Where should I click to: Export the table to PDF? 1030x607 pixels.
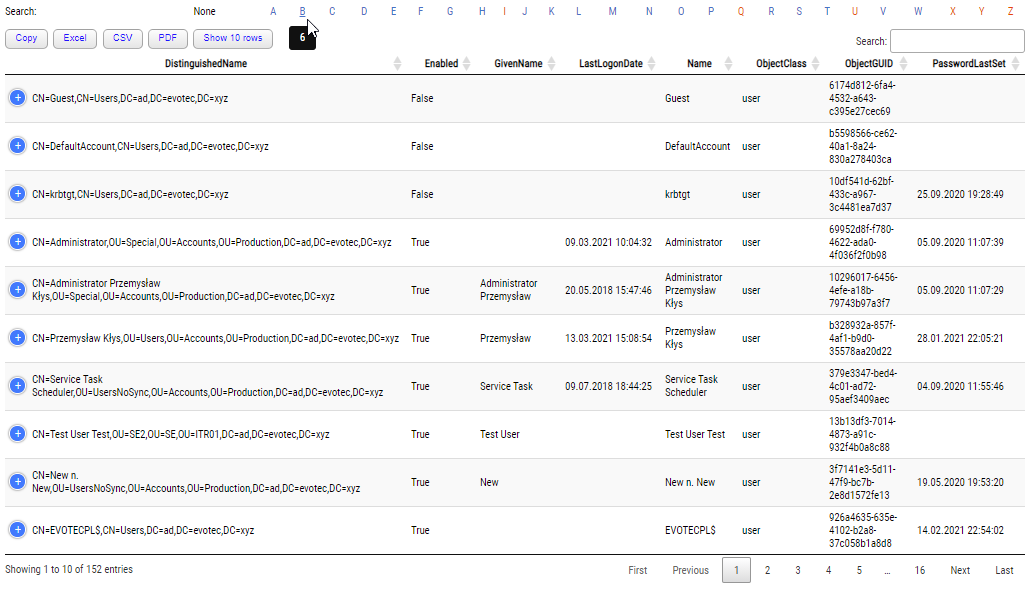coord(166,38)
